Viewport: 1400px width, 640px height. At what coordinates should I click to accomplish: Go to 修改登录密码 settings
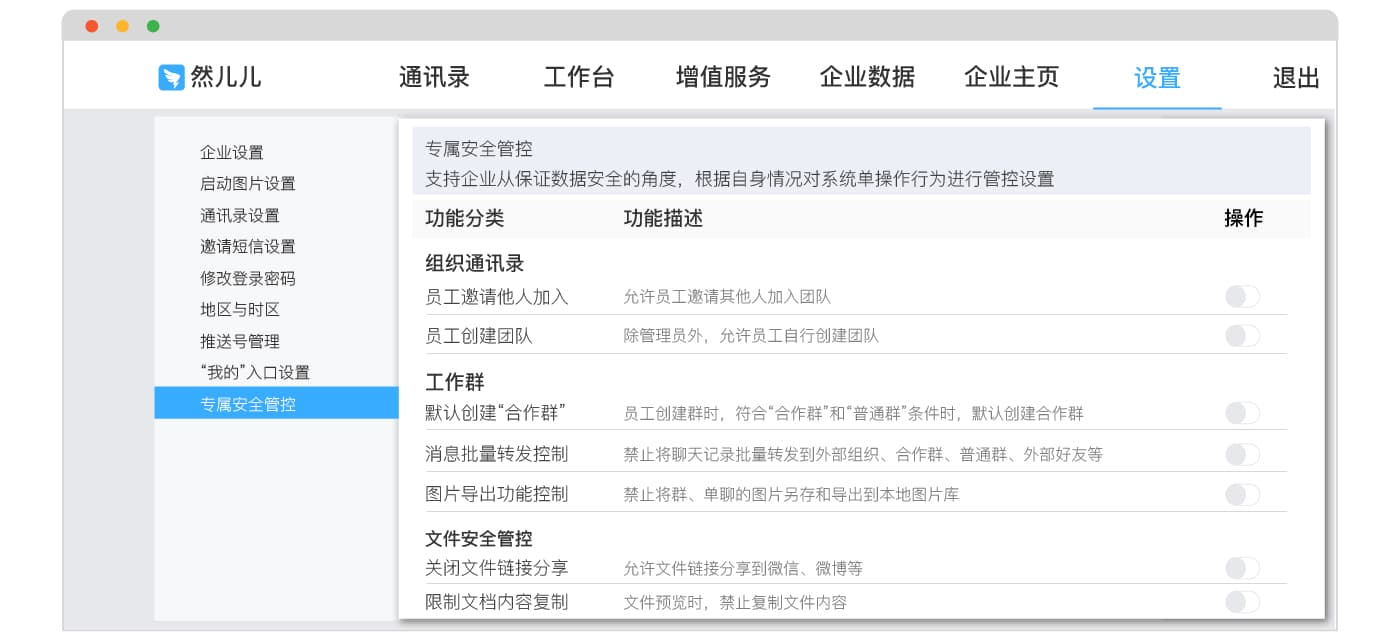click(248, 279)
